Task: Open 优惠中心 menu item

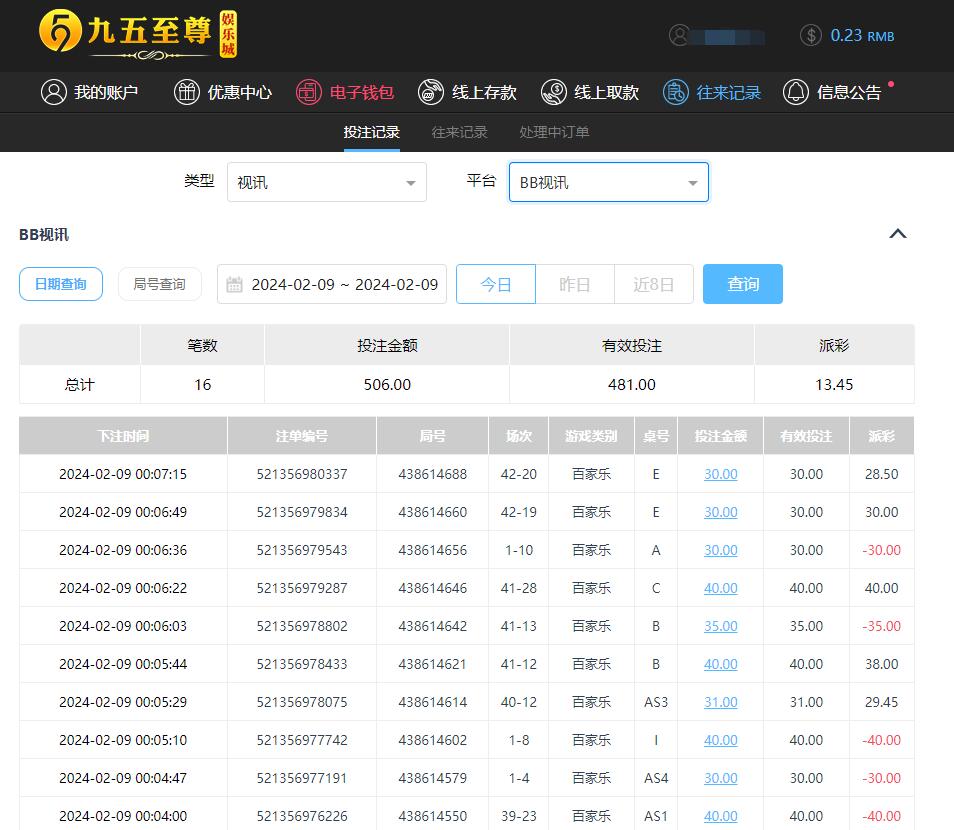Action: coord(223,92)
